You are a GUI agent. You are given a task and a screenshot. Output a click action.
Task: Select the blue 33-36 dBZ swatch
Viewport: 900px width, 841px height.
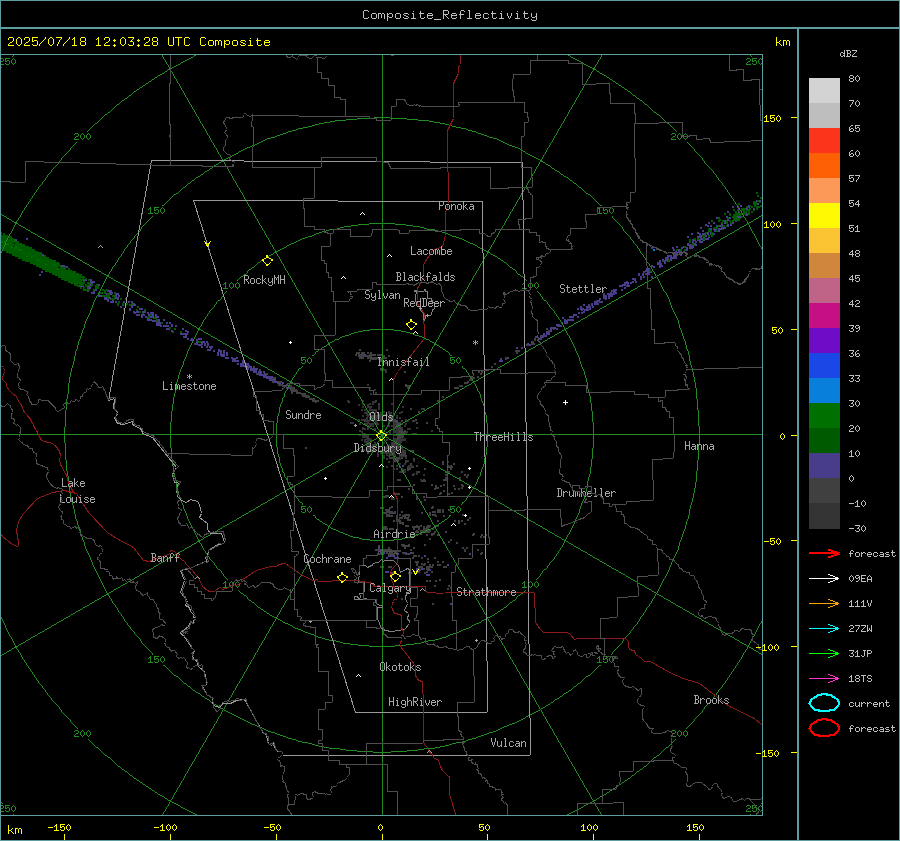coord(824,365)
